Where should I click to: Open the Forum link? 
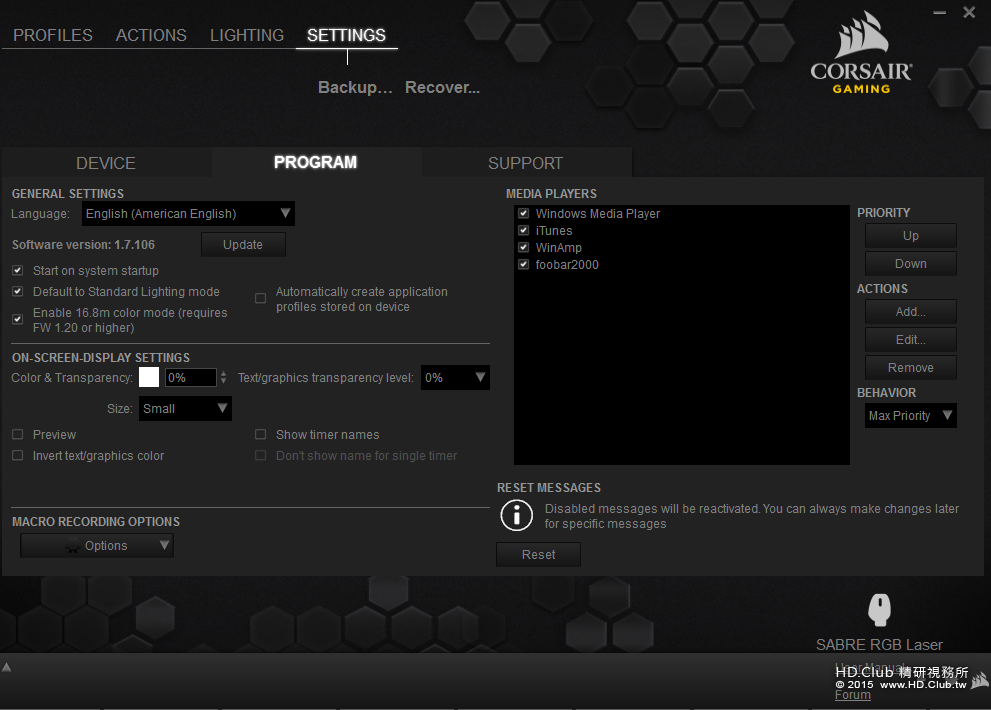pos(853,695)
